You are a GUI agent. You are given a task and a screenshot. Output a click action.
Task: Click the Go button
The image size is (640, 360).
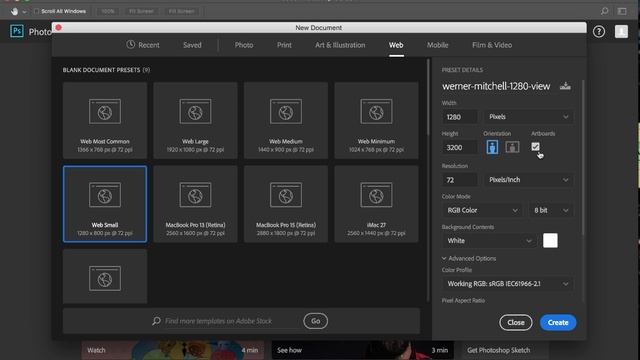tap(316, 321)
